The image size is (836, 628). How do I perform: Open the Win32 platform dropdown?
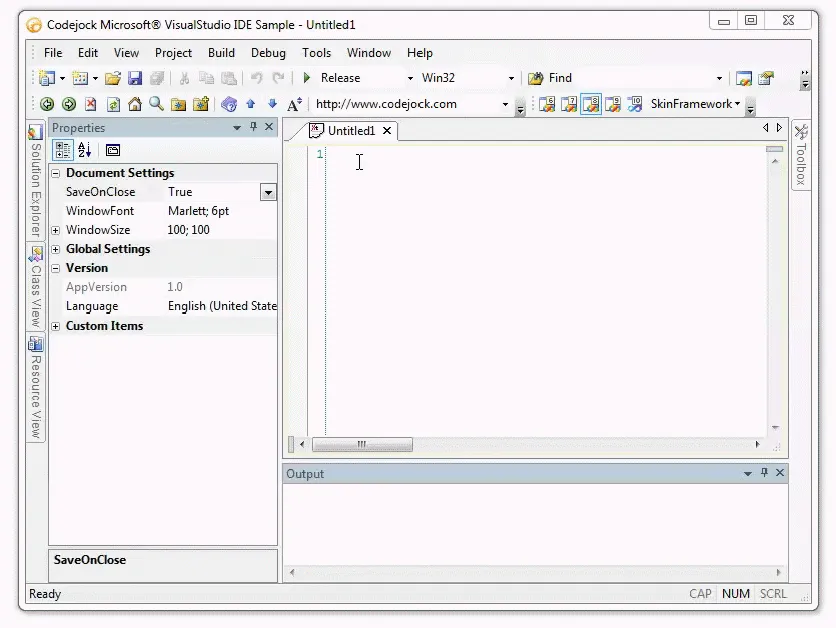[511, 78]
